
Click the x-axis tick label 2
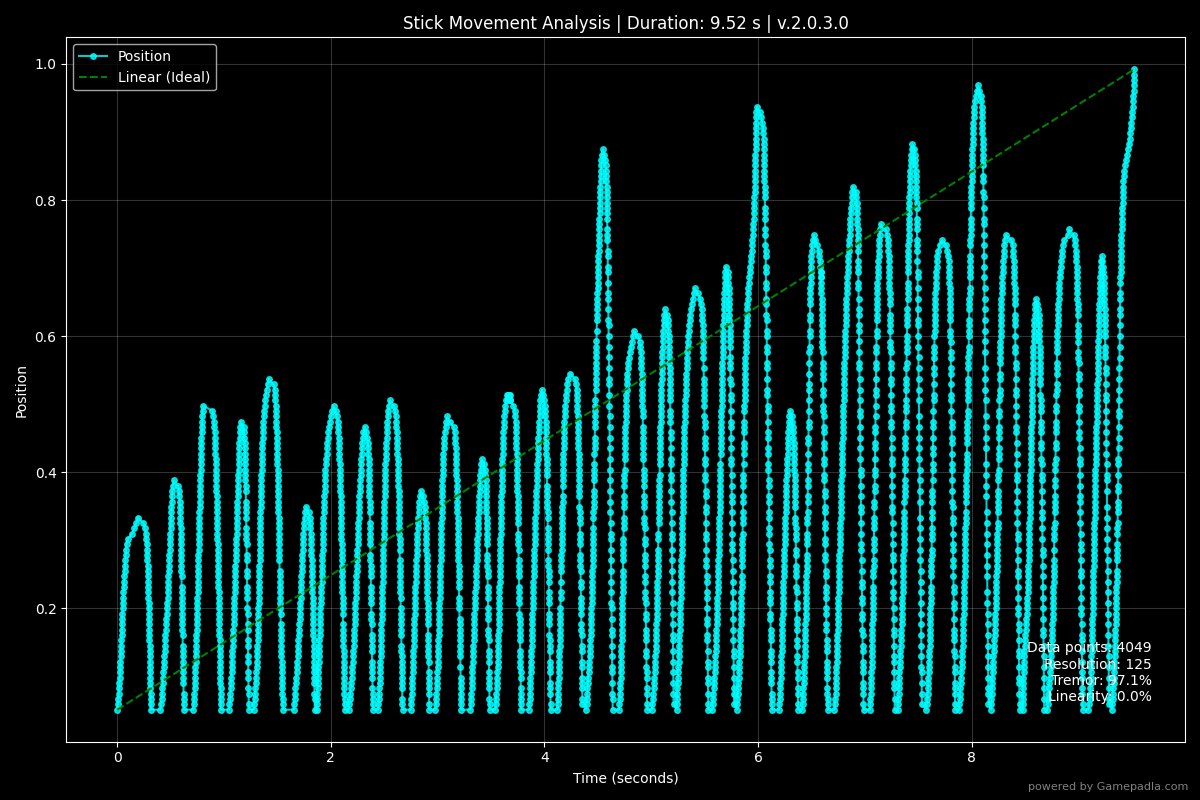(x=331, y=757)
